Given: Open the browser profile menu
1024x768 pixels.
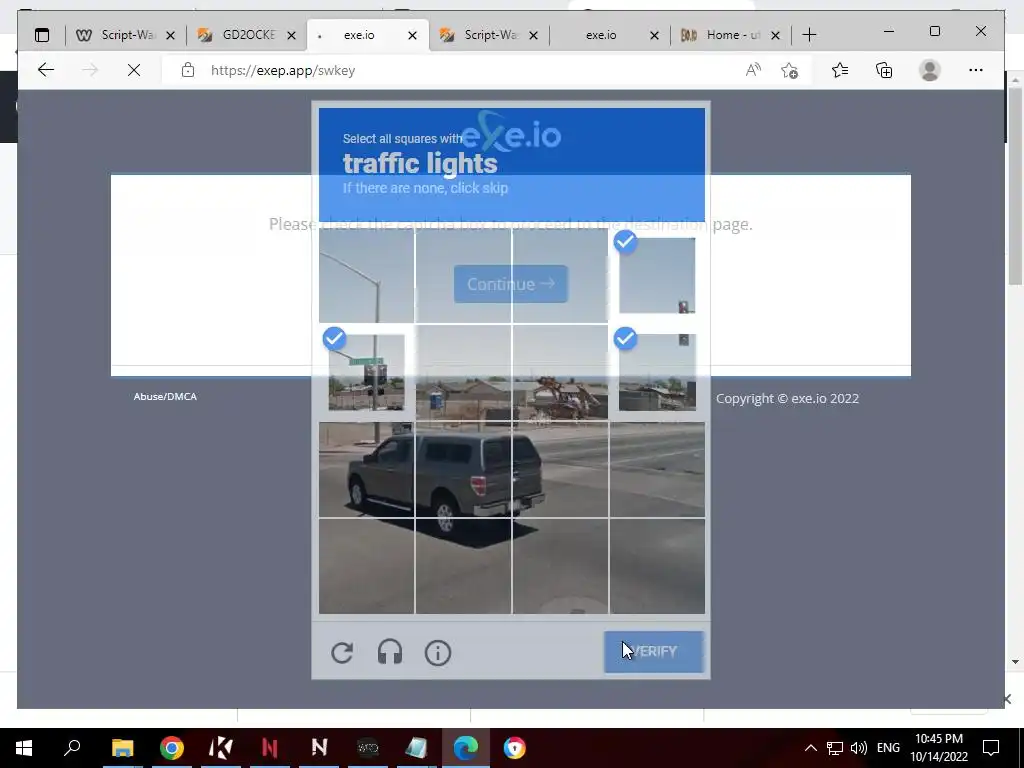Looking at the screenshot, I should pyautogui.click(x=930, y=70).
